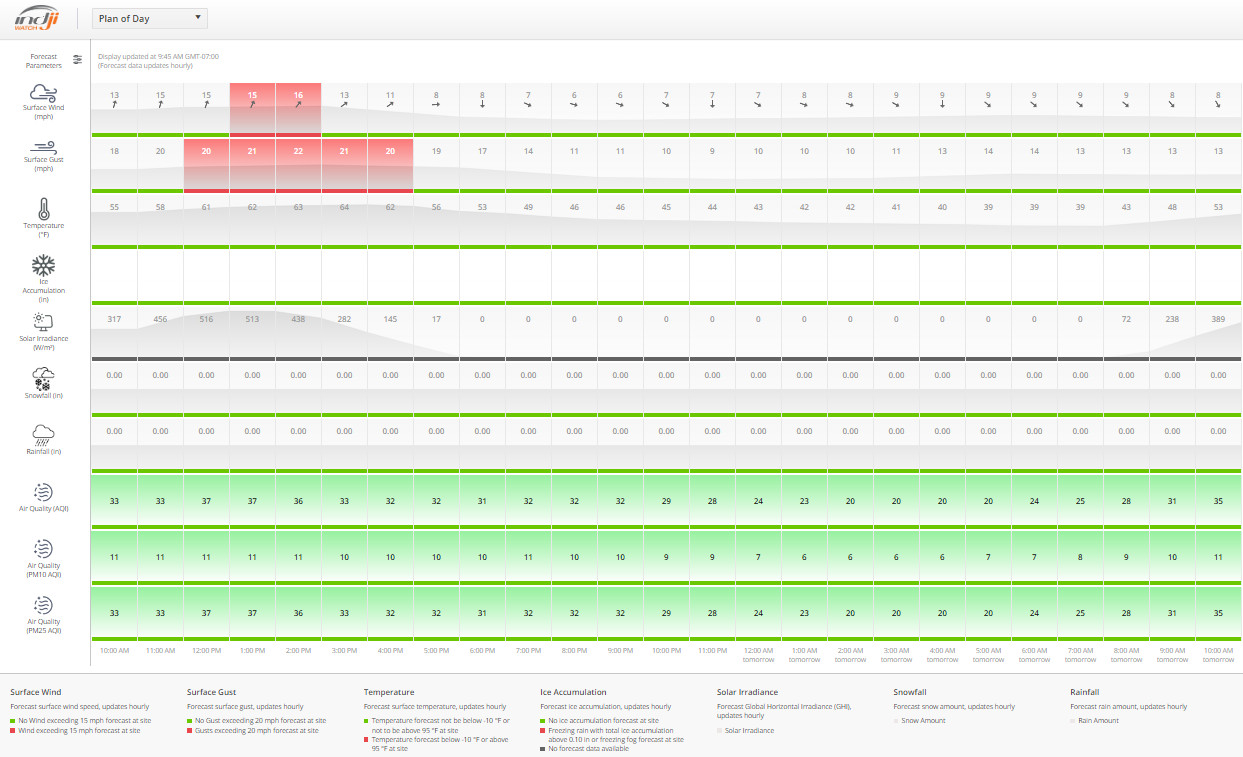Click Rainfall legend heading
The height and width of the screenshot is (757, 1243).
[x=1085, y=692]
